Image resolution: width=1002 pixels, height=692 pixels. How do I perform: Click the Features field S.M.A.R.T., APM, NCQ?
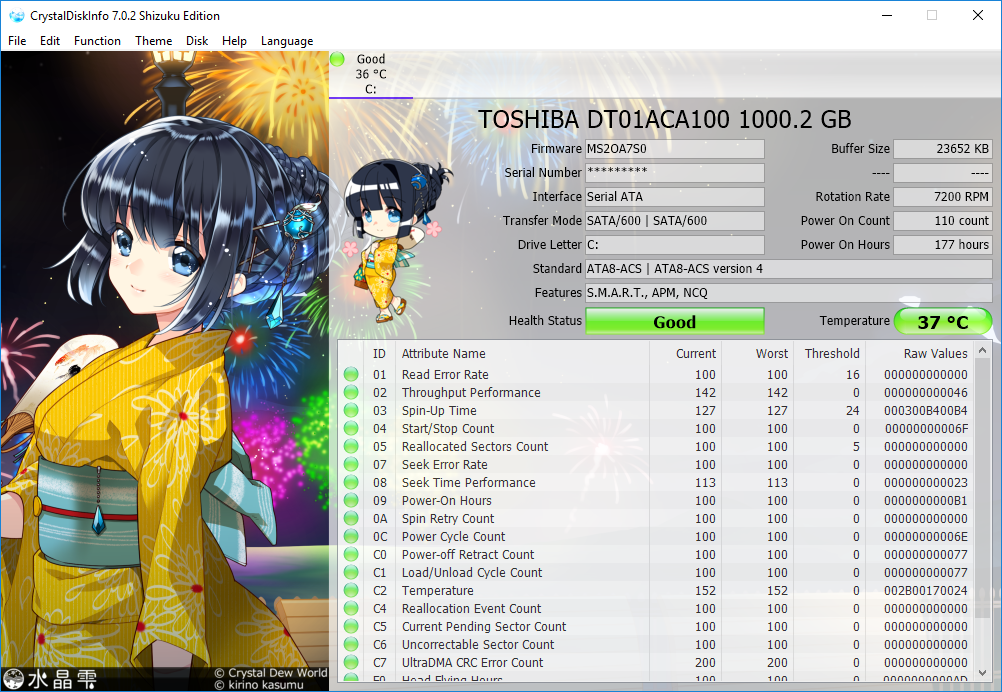(x=789, y=293)
